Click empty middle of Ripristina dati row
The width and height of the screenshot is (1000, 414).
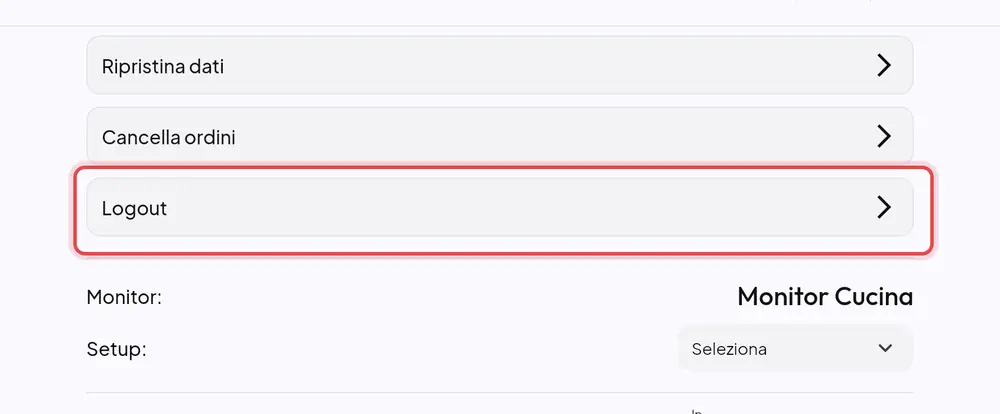click(x=542, y=65)
